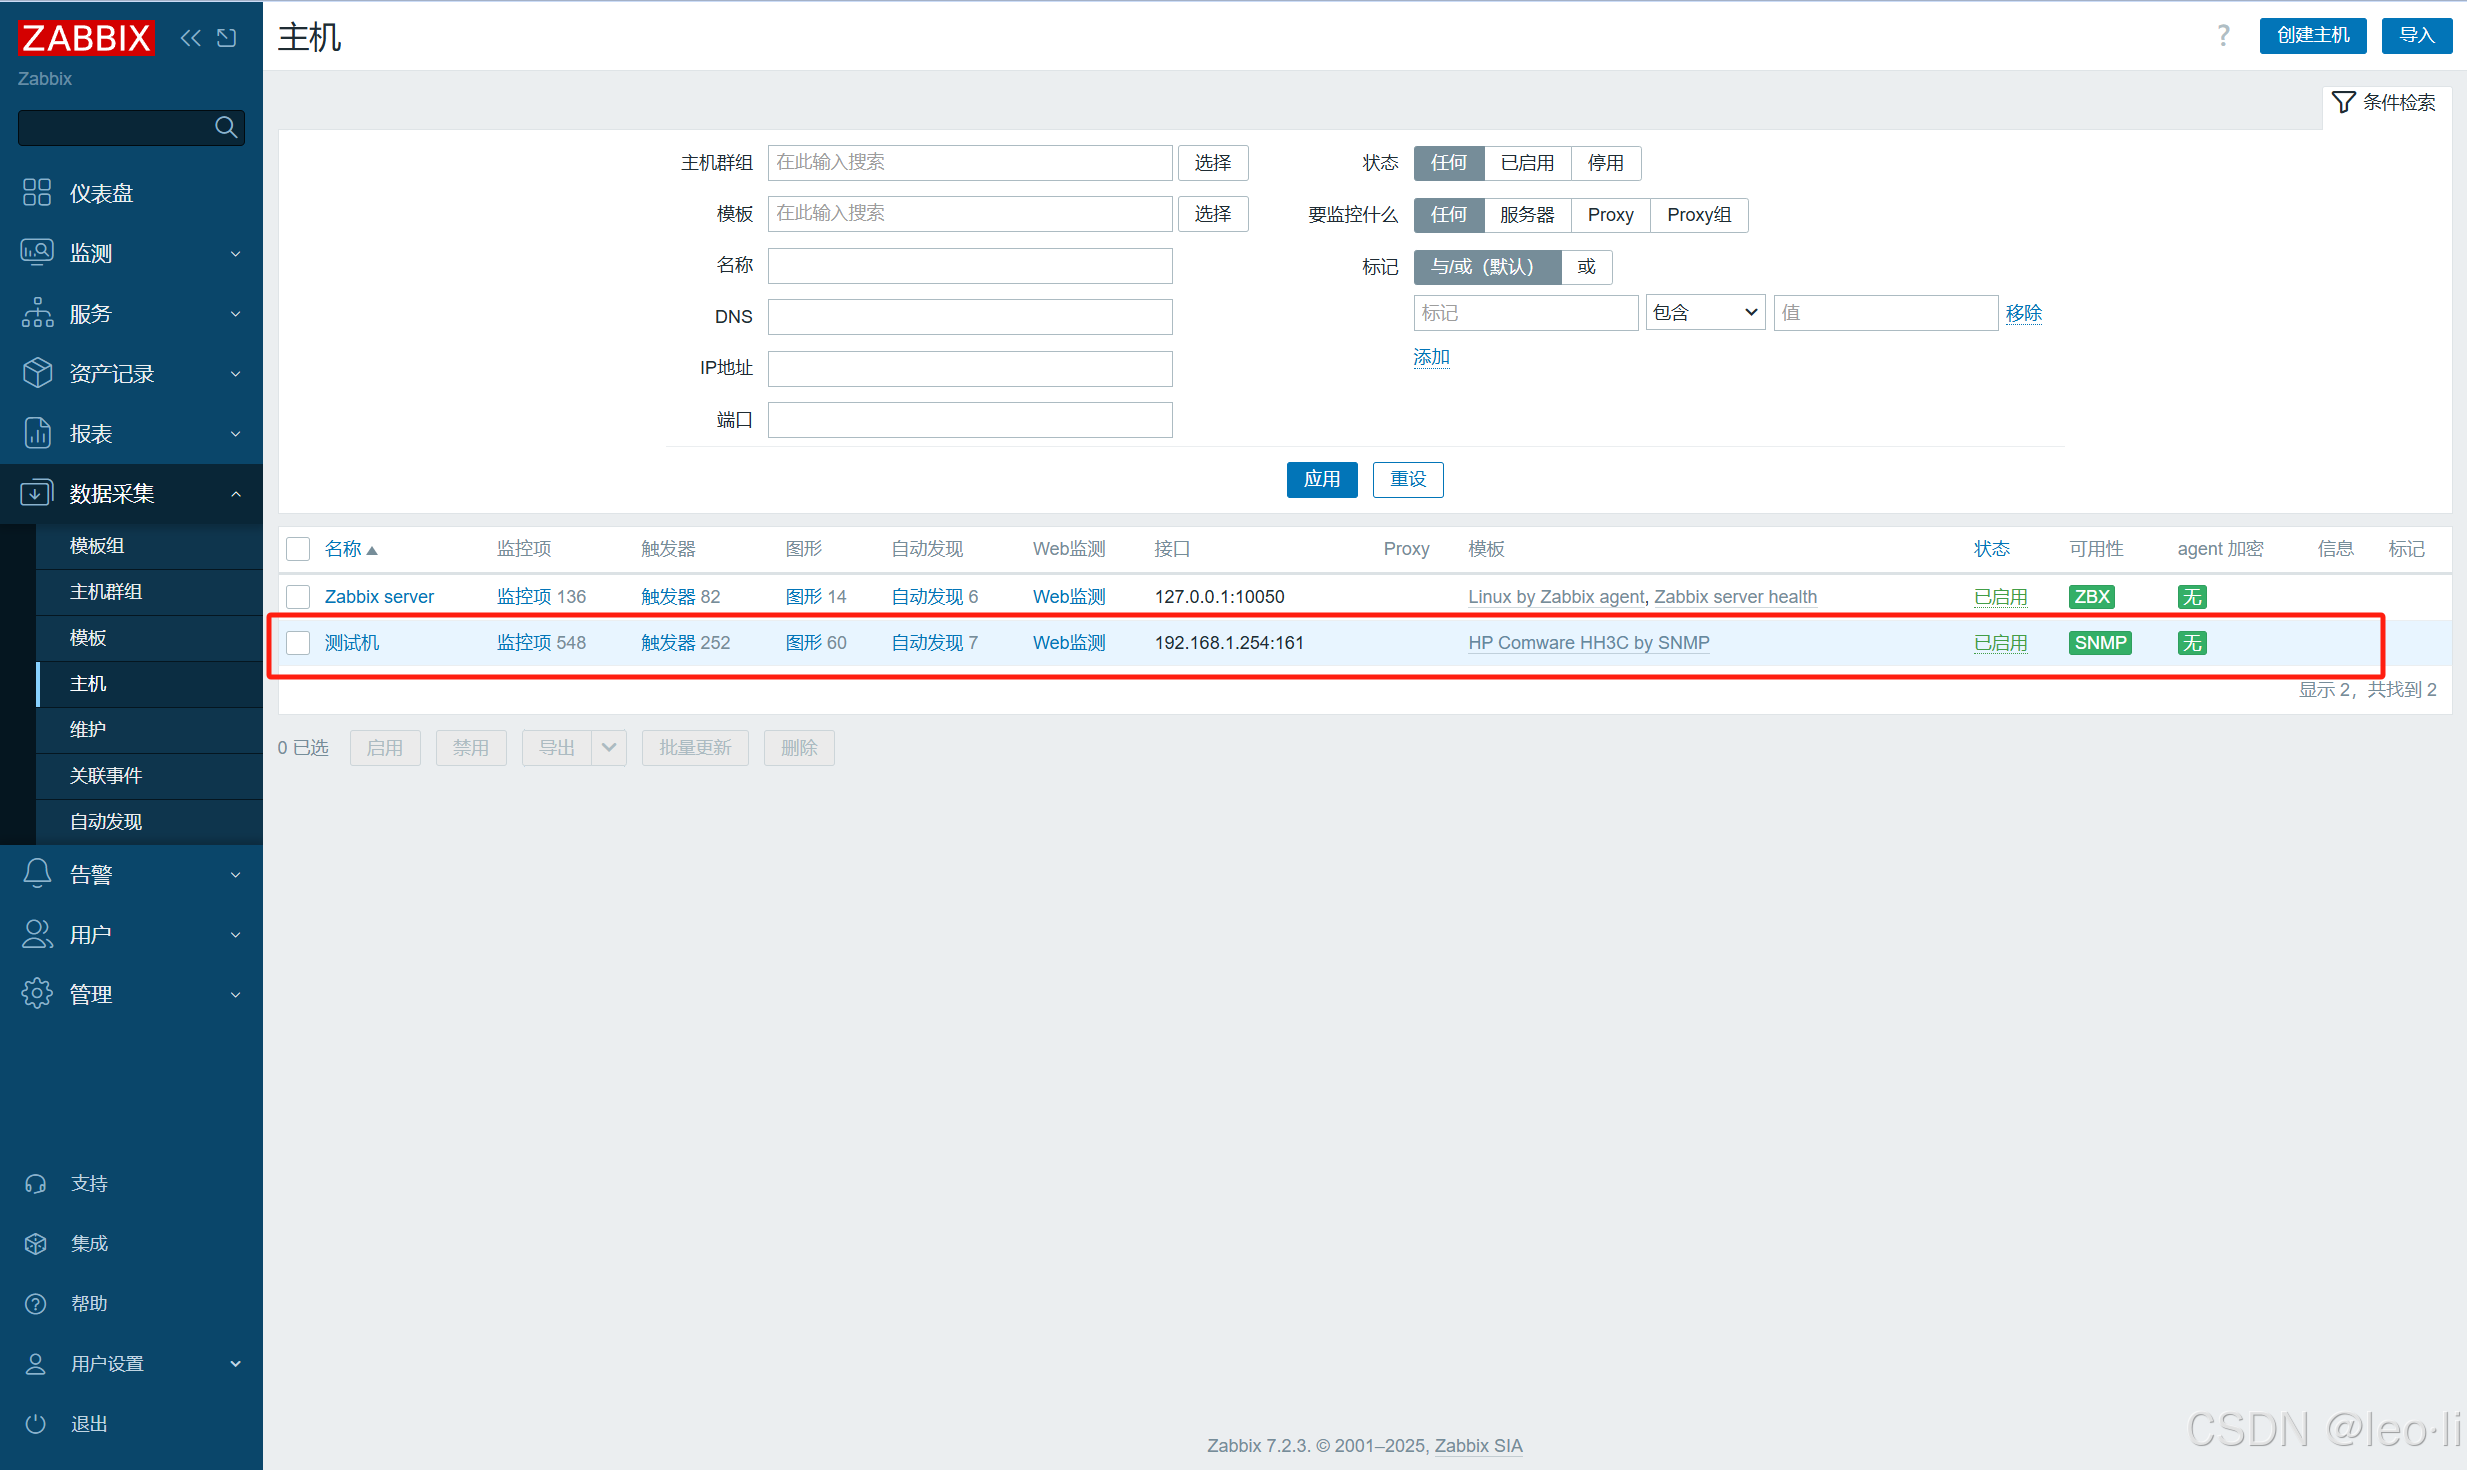Viewport: 2467px width, 1470px height.
Task: Open 支持 headset icon
Action: pyautogui.click(x=36, y=1183)
